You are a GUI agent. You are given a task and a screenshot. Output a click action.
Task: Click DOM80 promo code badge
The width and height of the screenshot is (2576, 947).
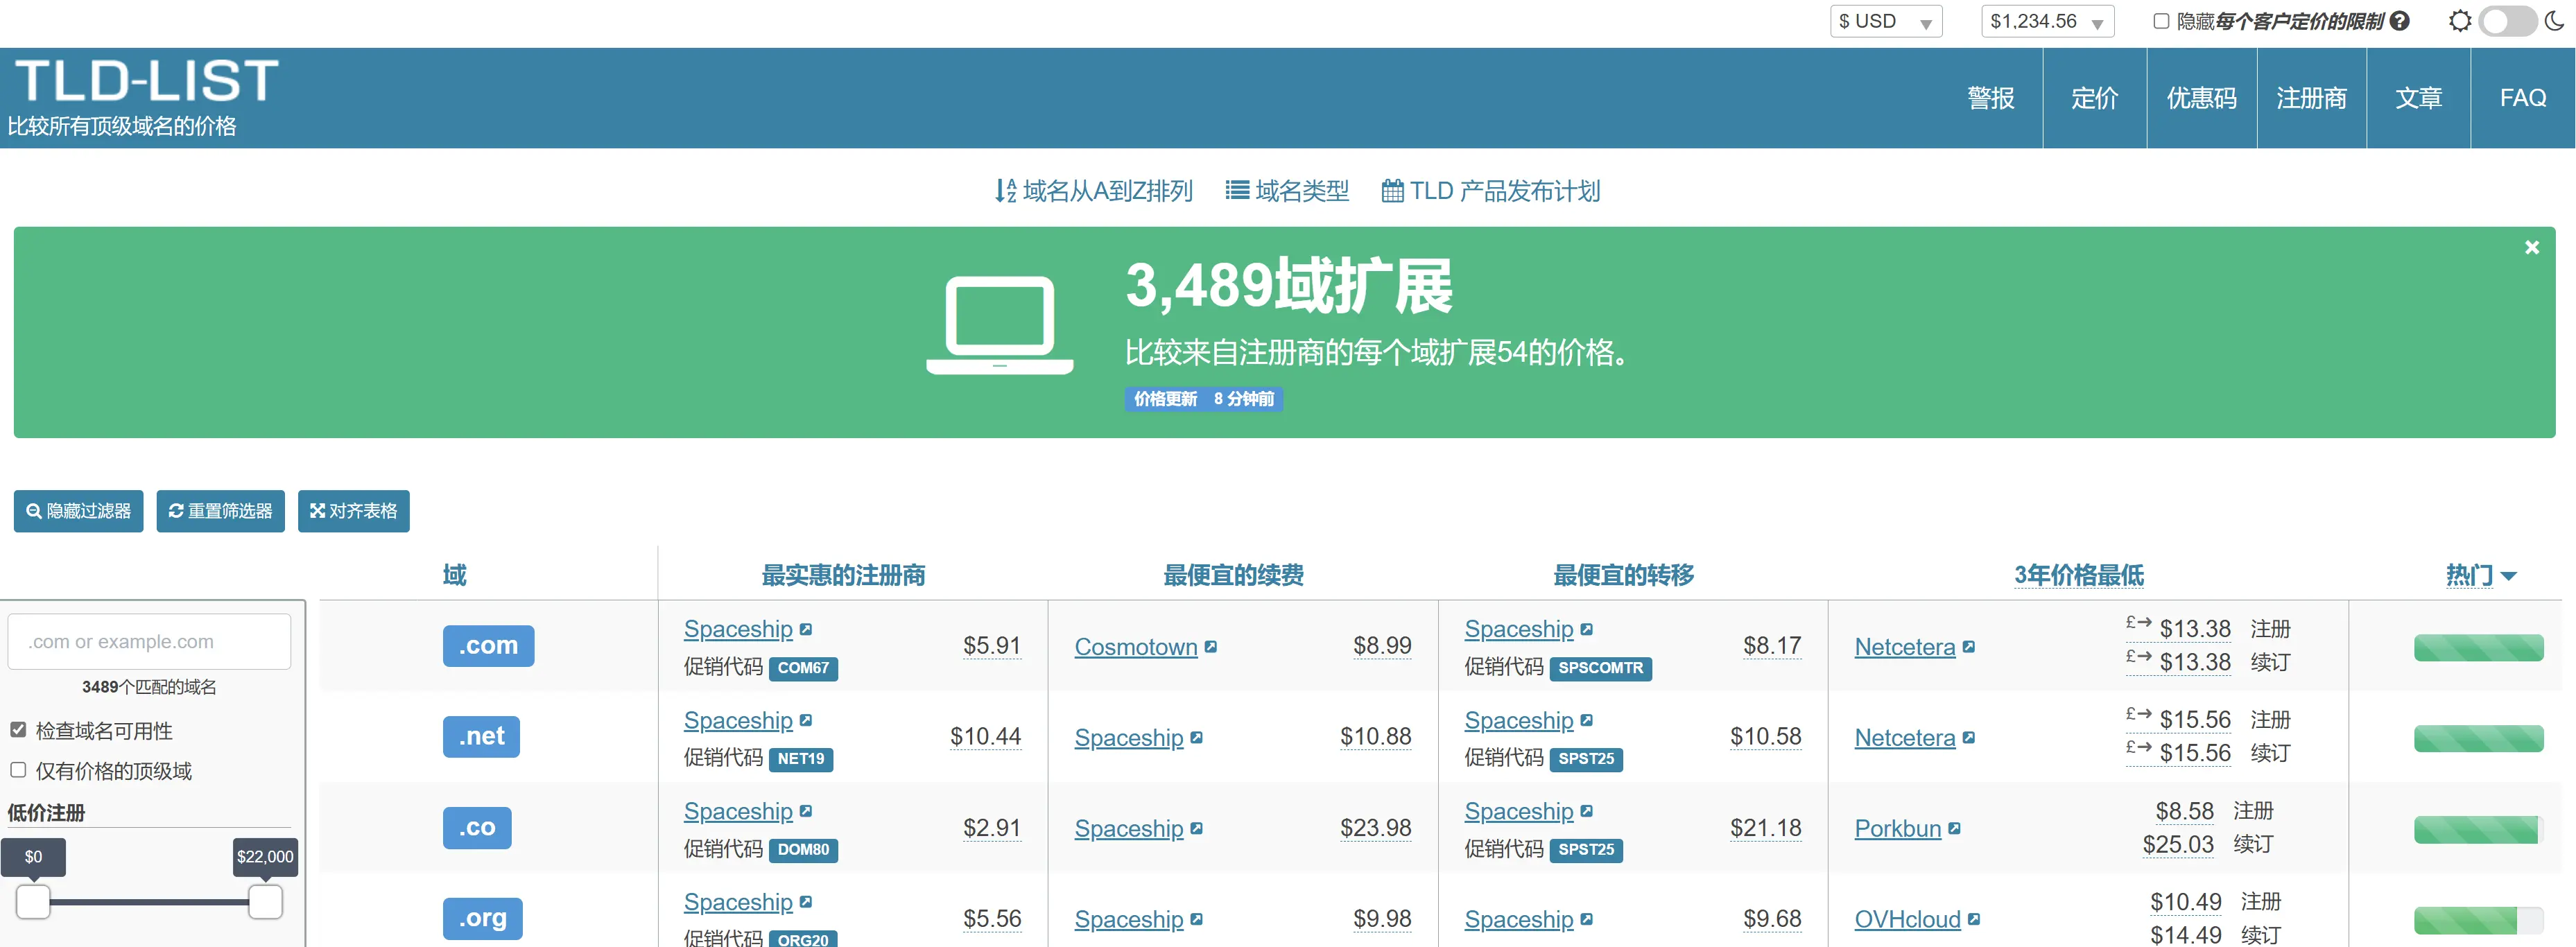point(803,850)
